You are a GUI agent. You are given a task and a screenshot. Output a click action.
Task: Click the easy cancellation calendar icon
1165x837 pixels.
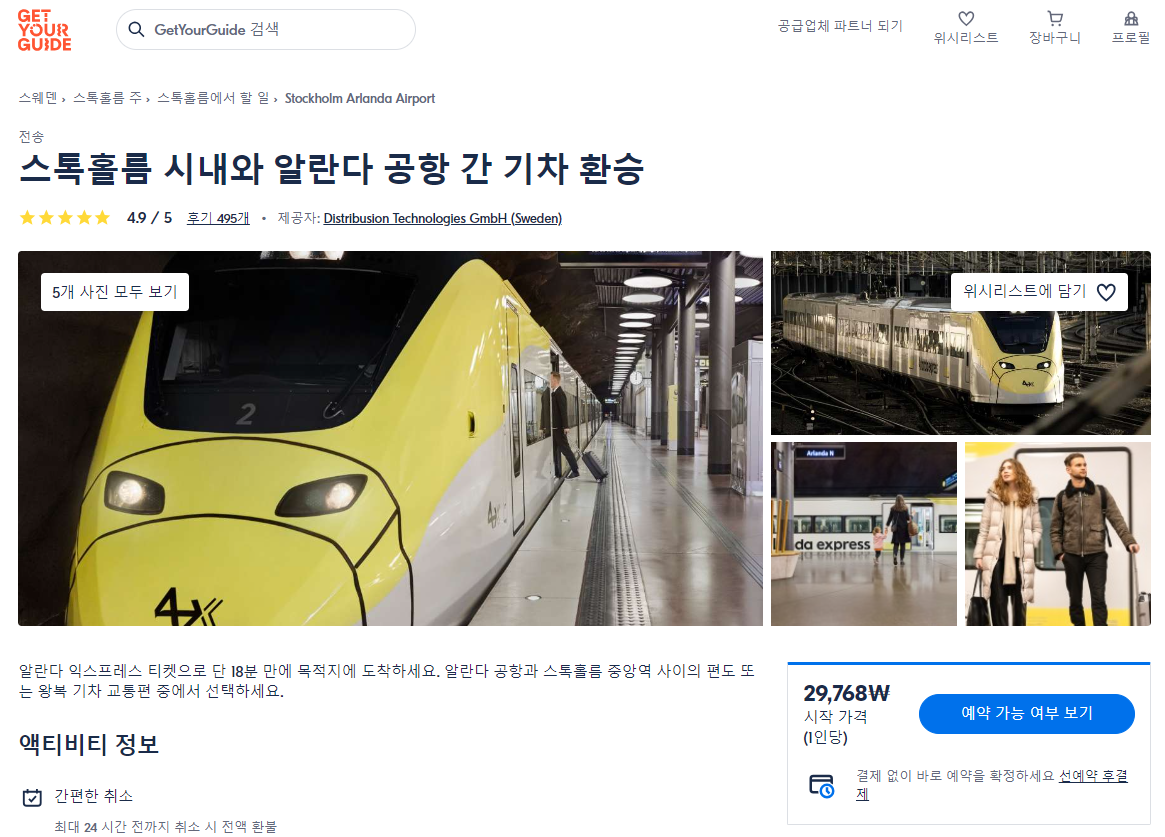point(33,798)
